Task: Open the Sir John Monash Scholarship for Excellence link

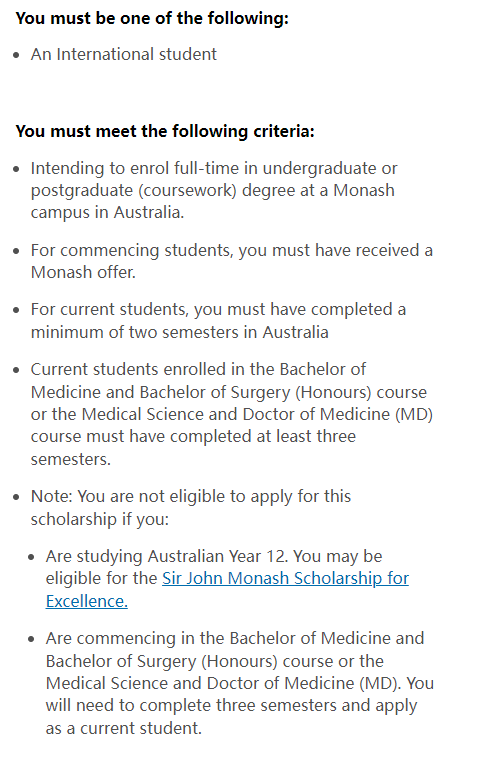Action: (x=285, y=579)
